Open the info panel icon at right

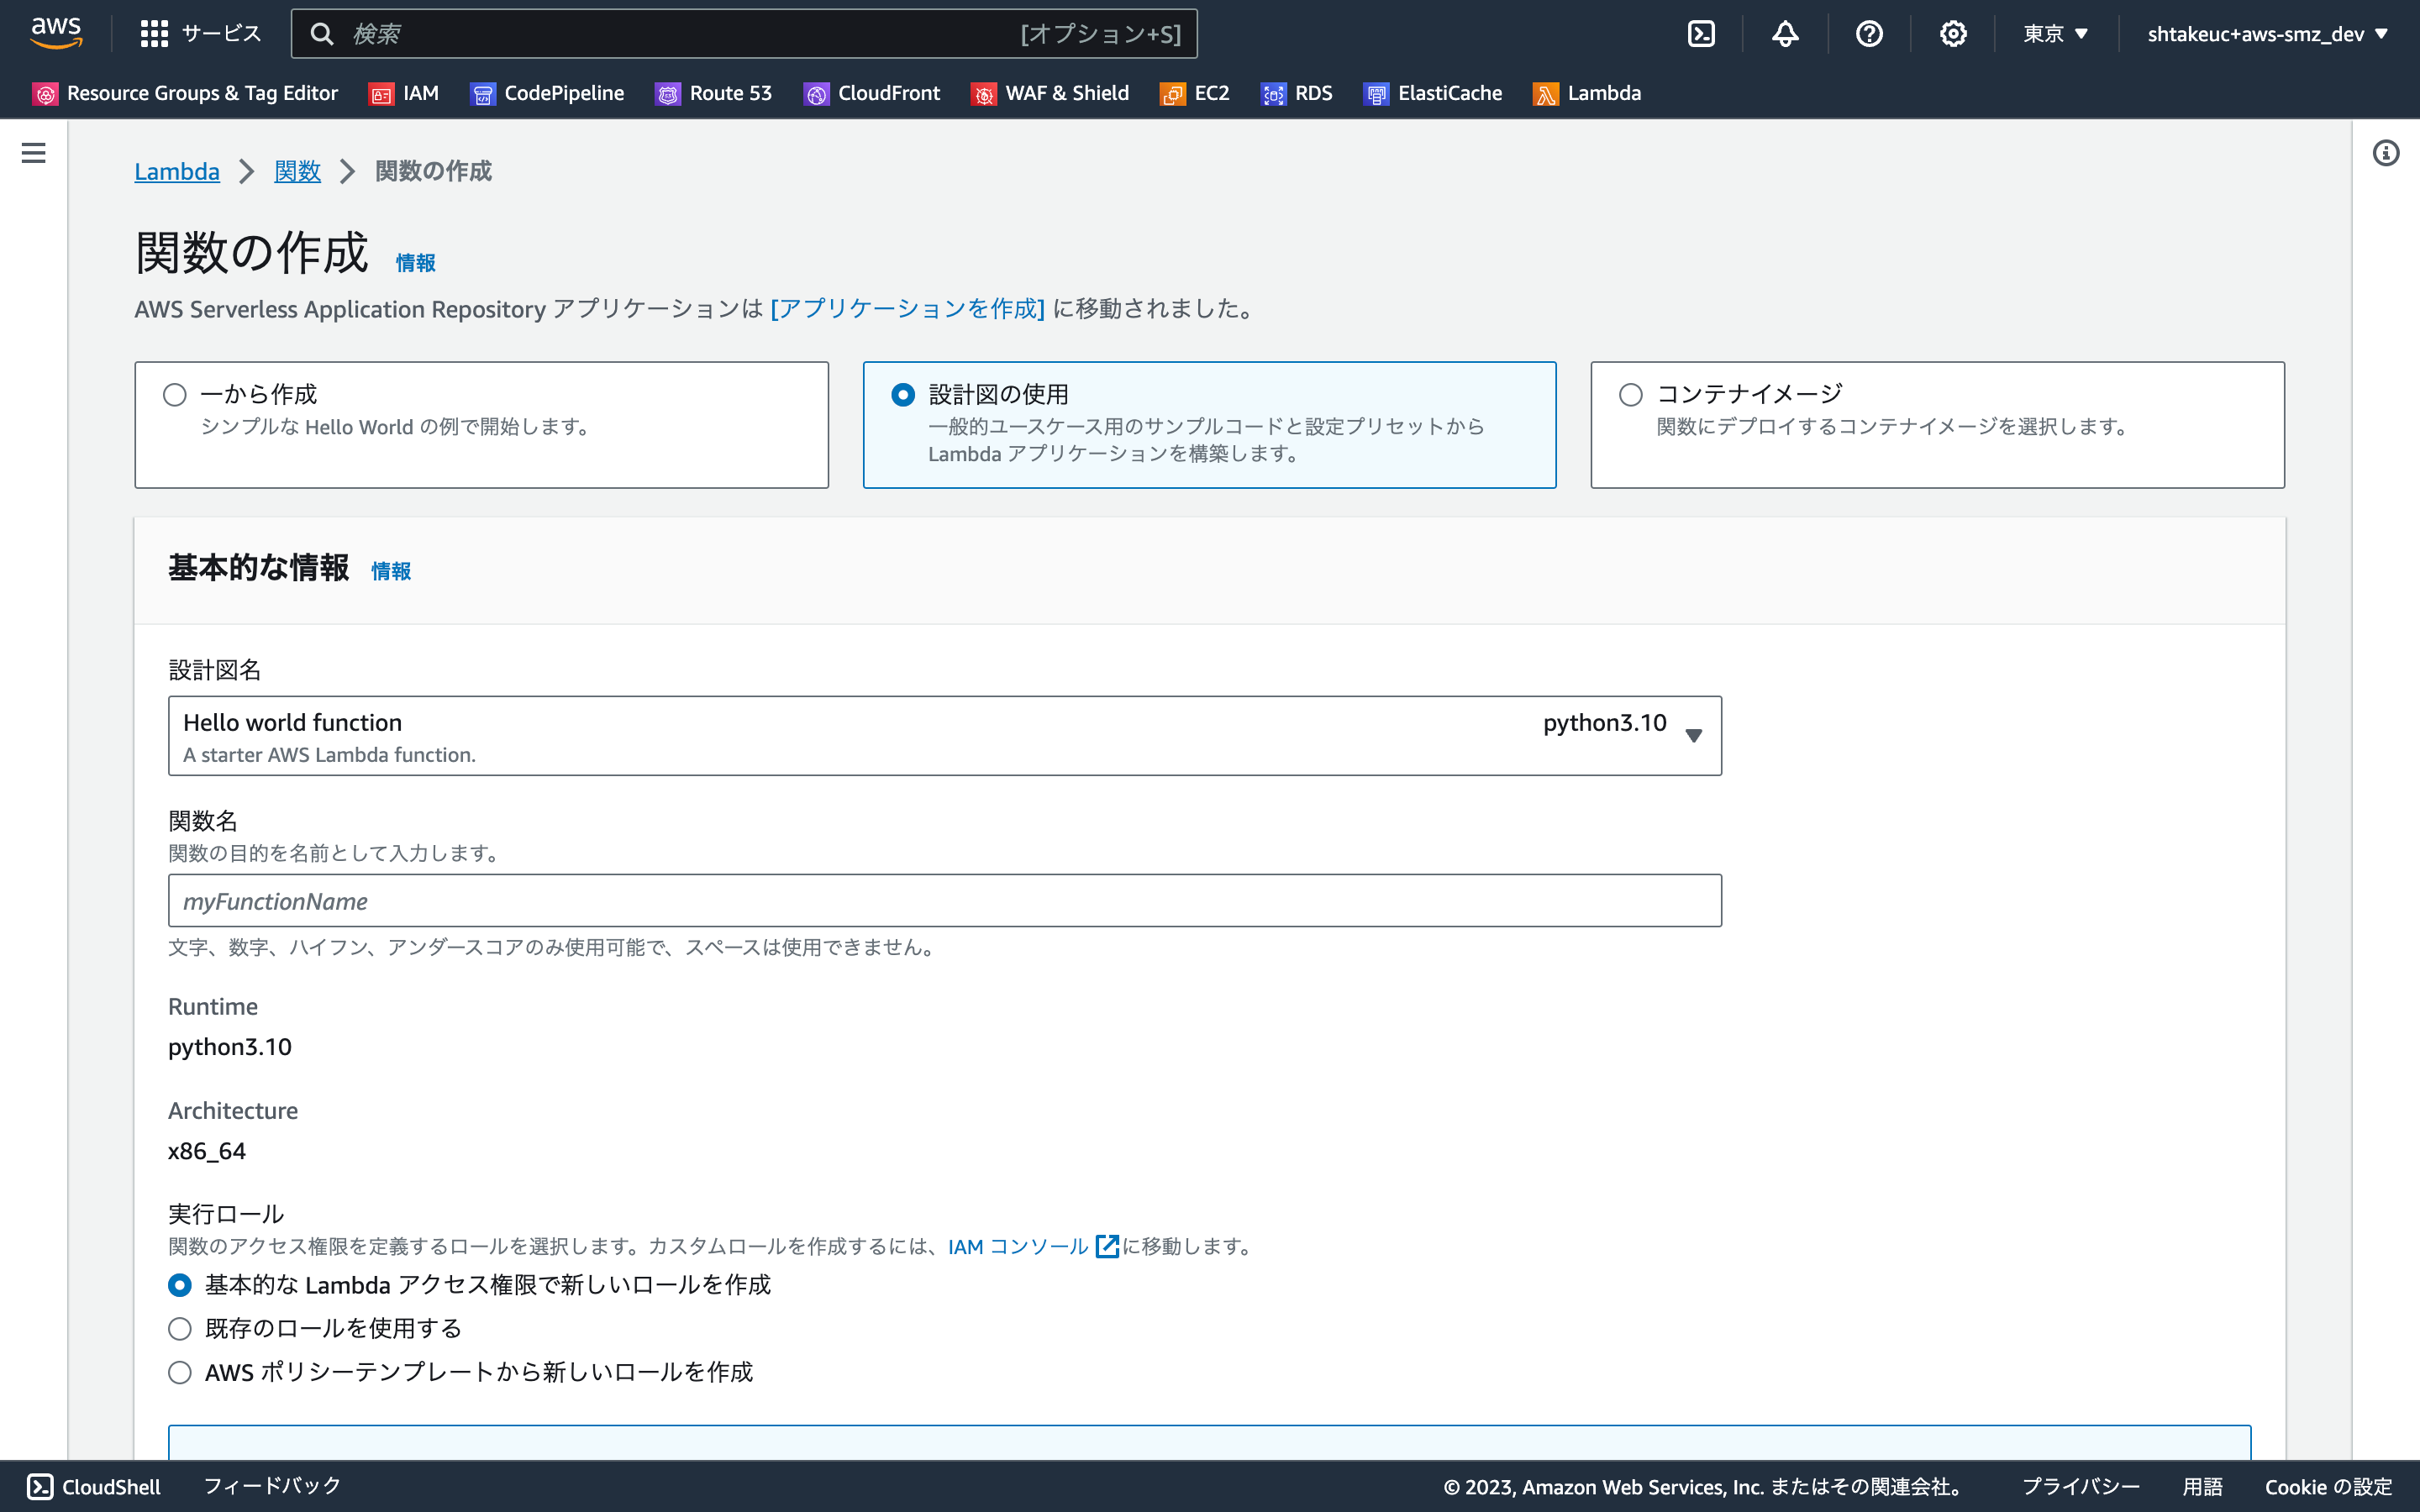pyautogui.click(x=2386, y=153)
